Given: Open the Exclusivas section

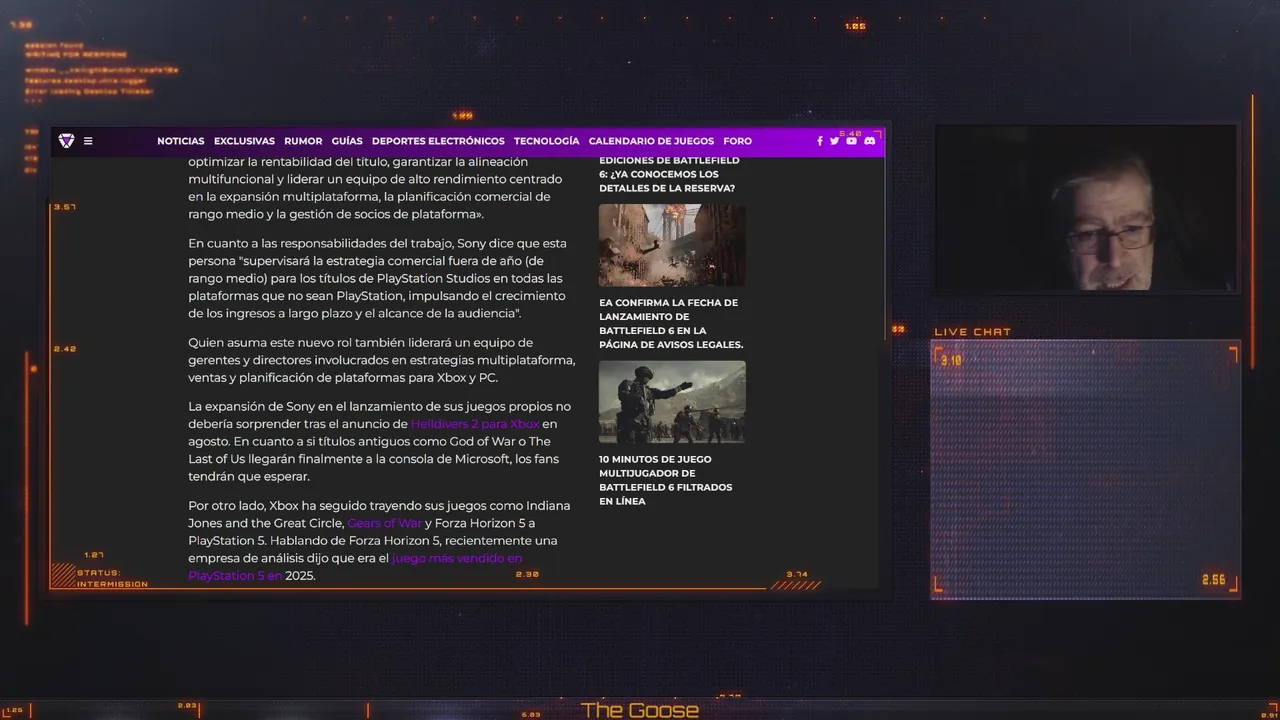Looking at the screenshot, I should [x=244, y=141].
